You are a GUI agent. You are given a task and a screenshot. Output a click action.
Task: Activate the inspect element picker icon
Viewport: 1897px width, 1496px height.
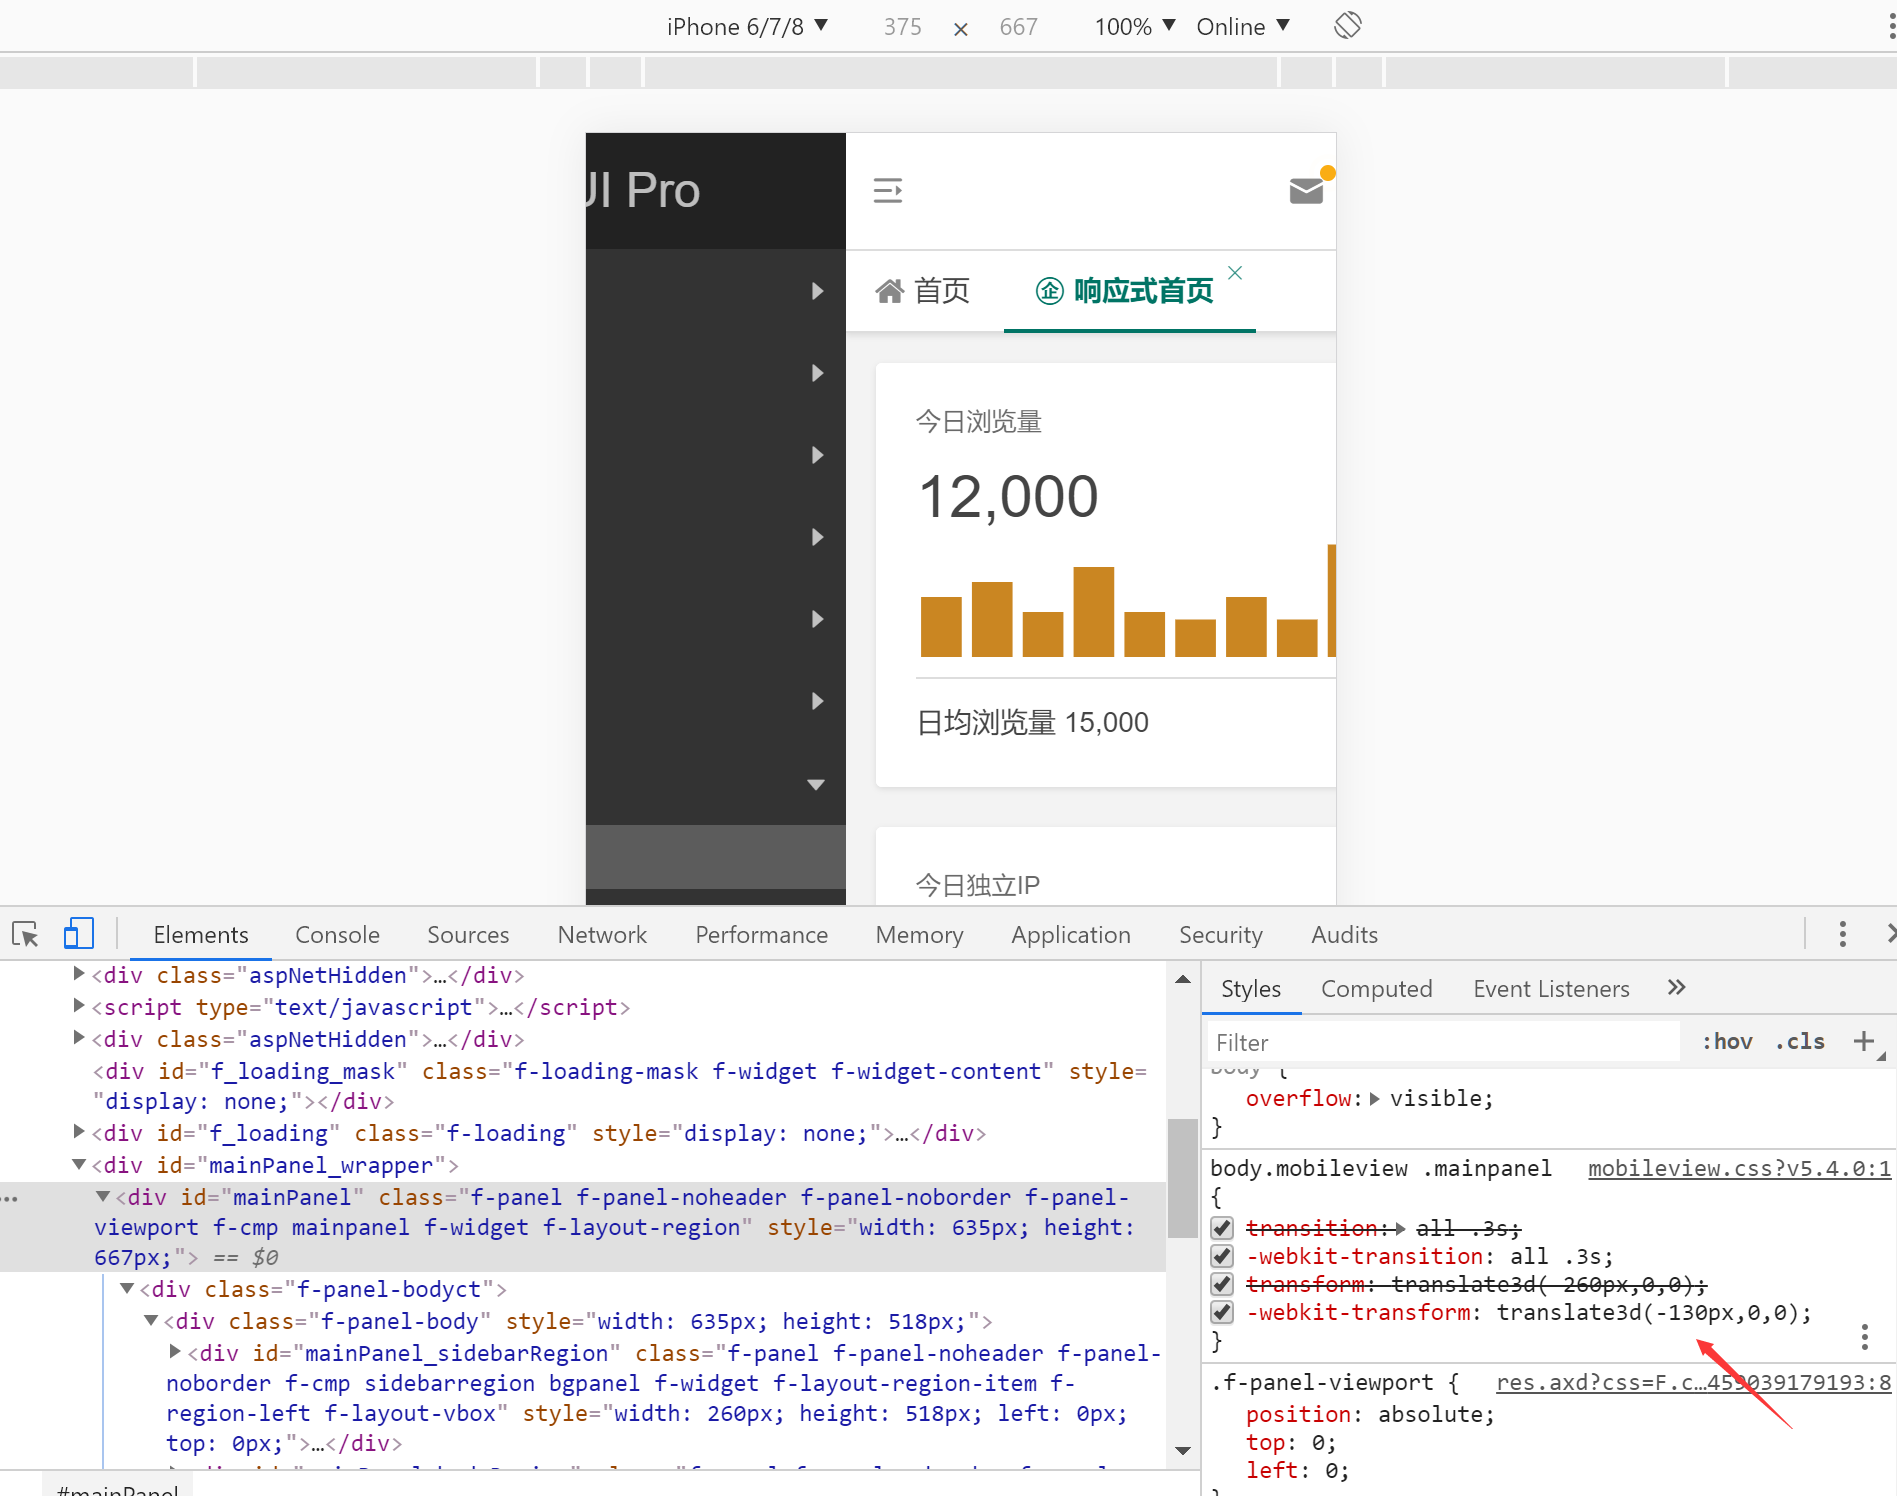[25, 934]
